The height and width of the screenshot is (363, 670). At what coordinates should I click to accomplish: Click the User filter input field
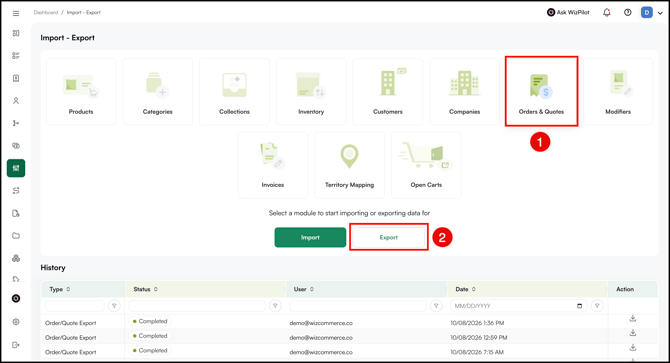click(x=358, y=306)
